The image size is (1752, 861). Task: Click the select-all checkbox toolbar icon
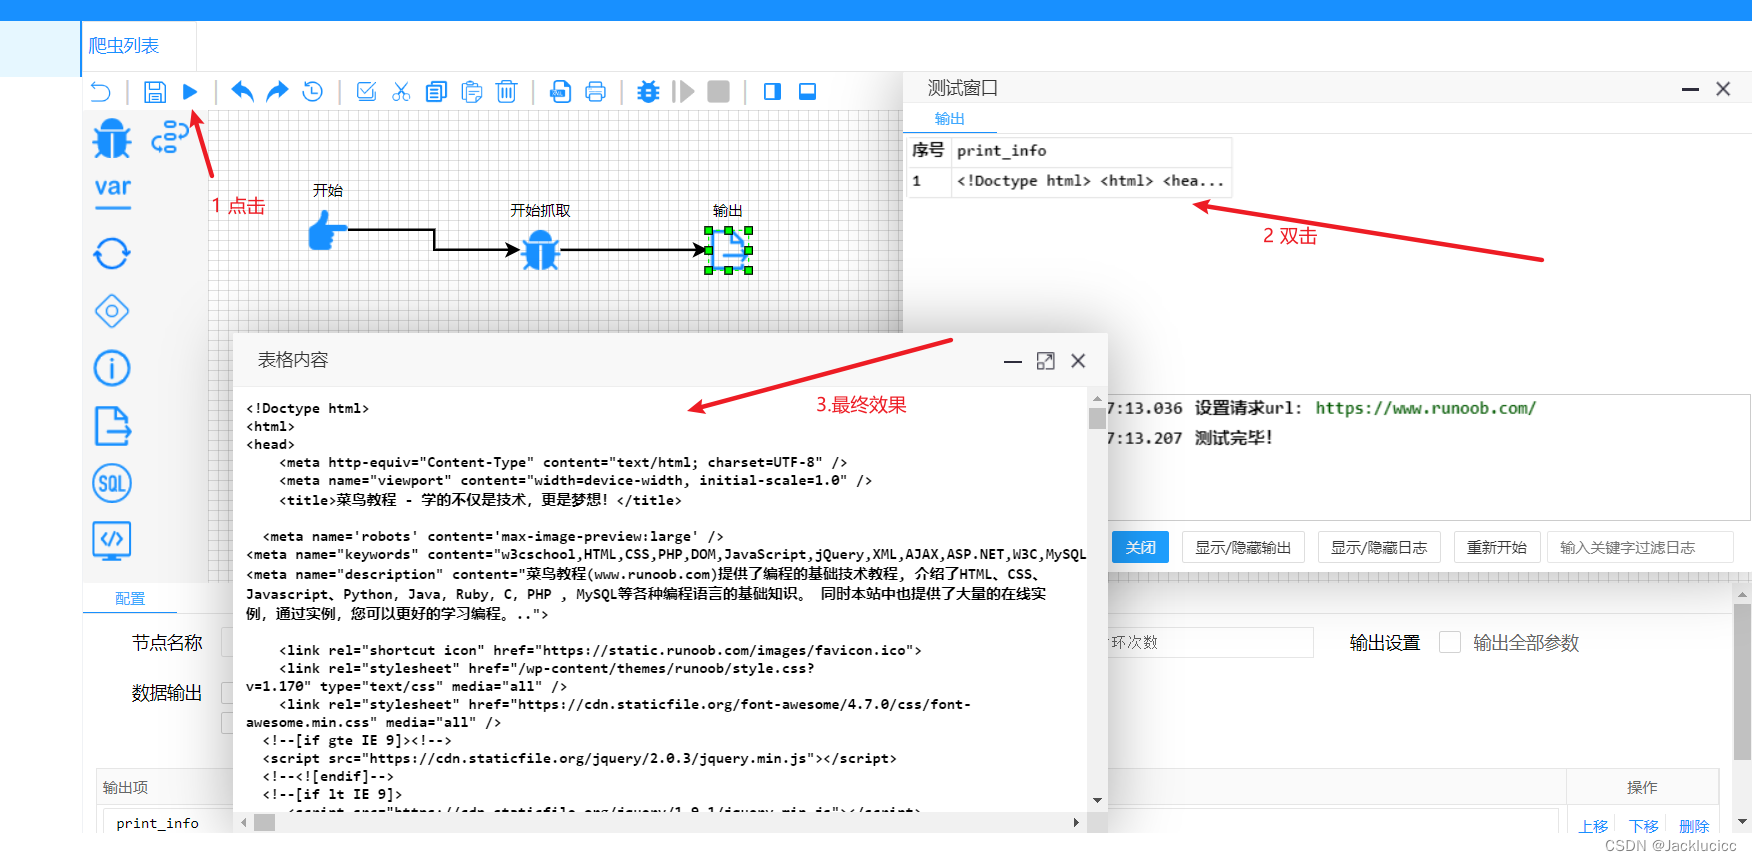click(x=366, y=92)
